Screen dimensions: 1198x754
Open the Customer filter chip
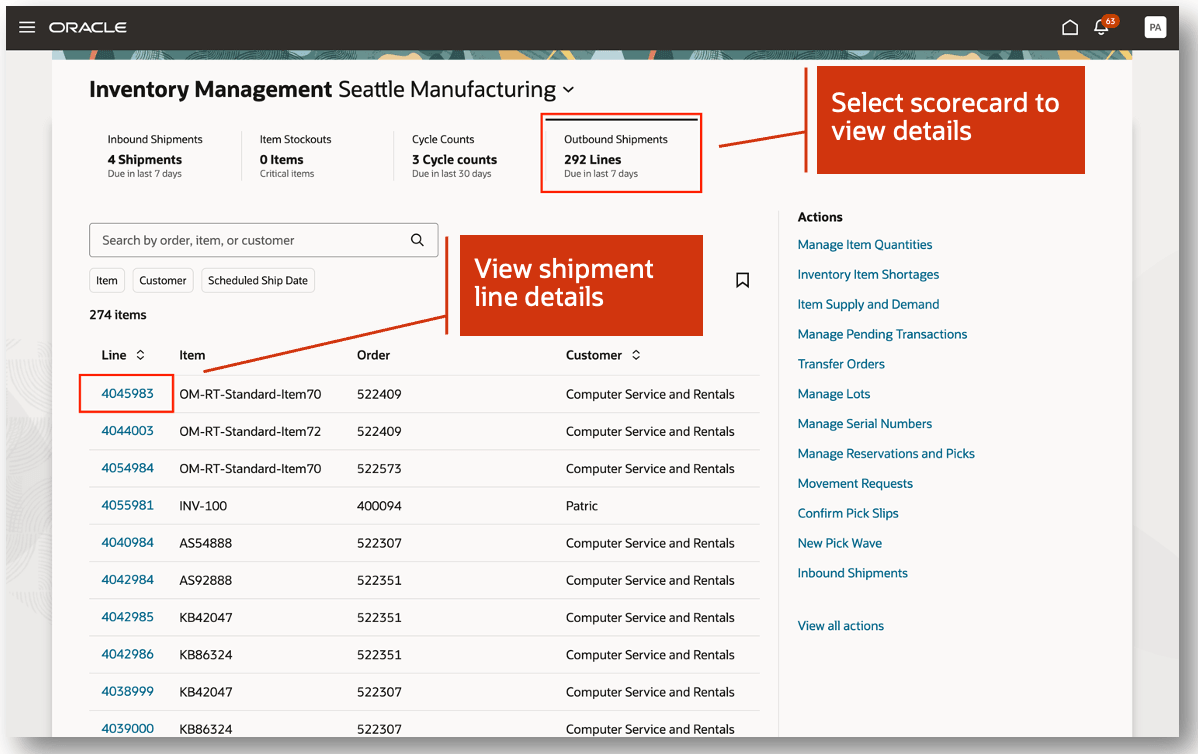point(163,281)
